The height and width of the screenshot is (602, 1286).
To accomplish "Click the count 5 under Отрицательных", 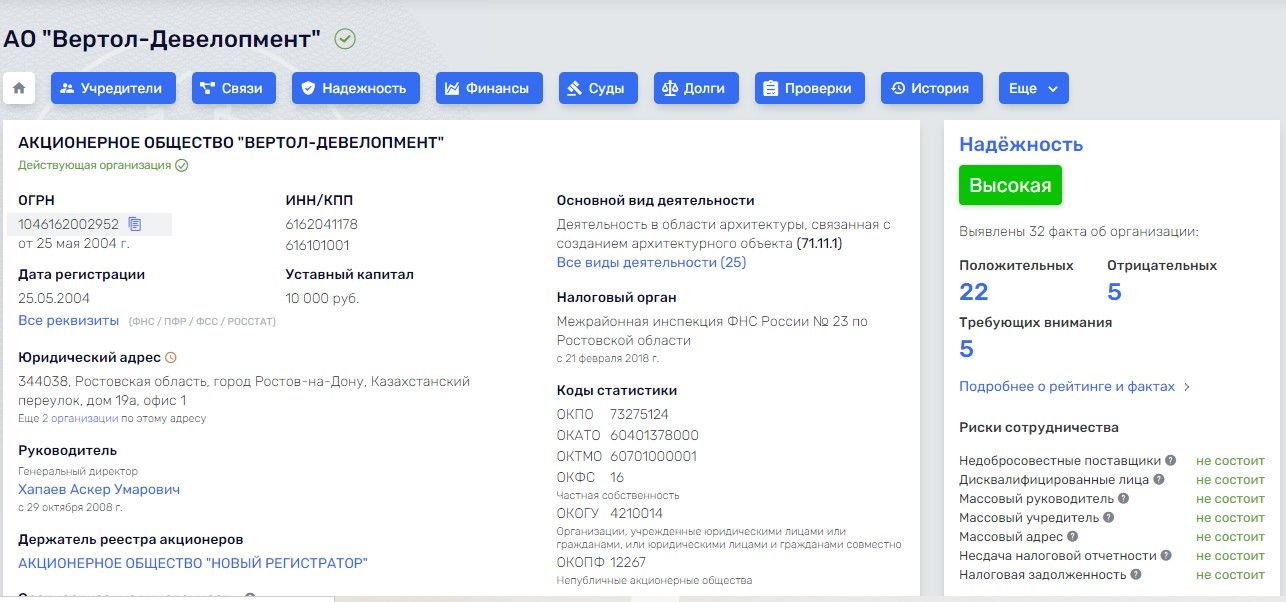I will click(x=1115, y=292).
